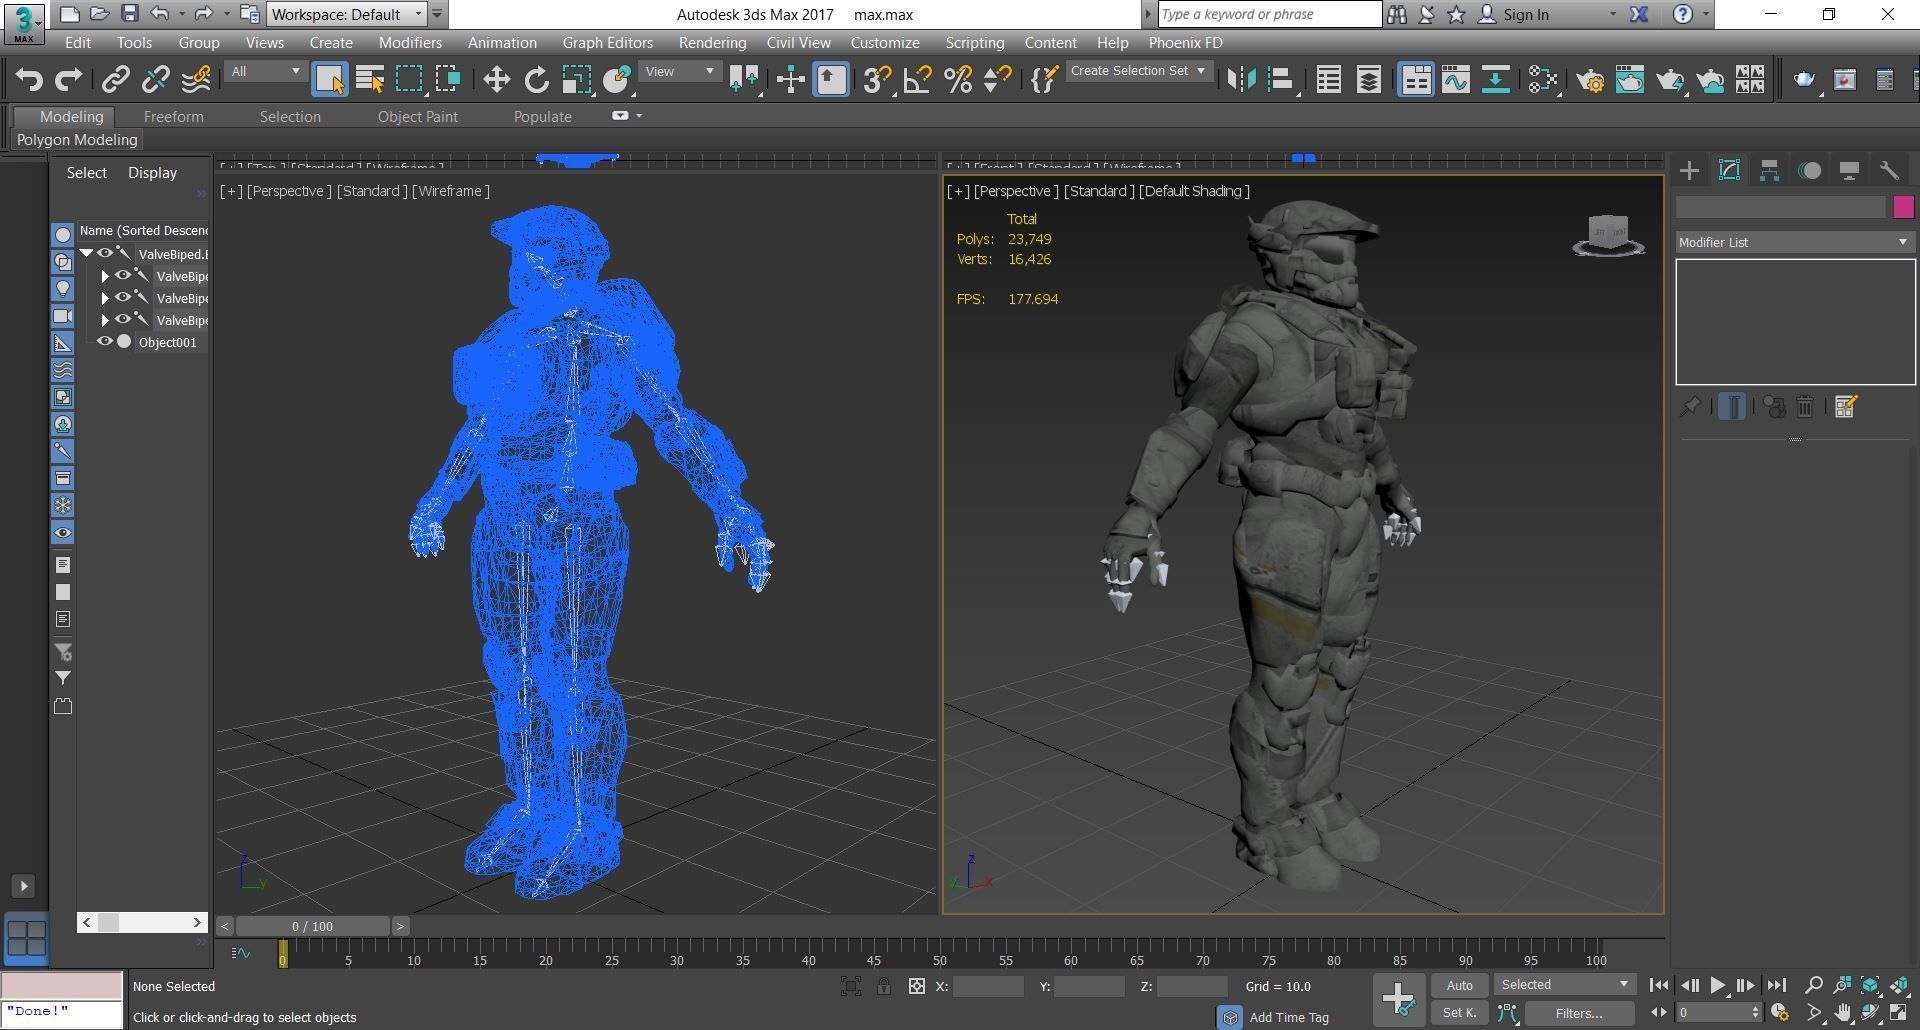Toggle visibility eye of top ValveBiped root

(104, 254)
